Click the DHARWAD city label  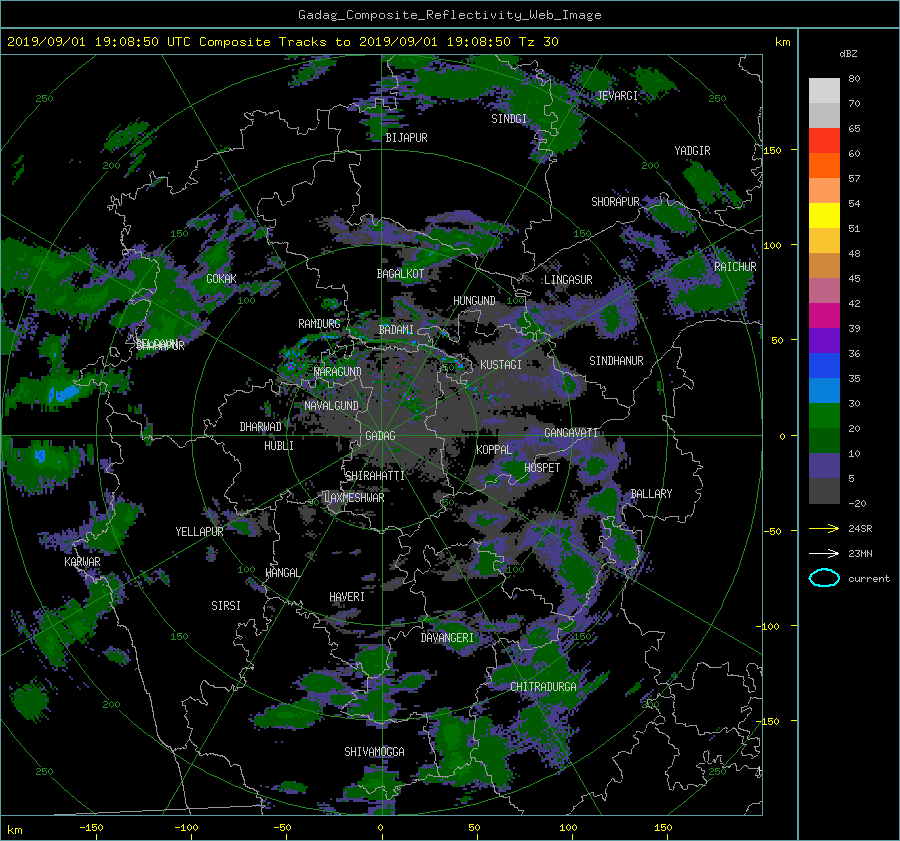(260, 427)
